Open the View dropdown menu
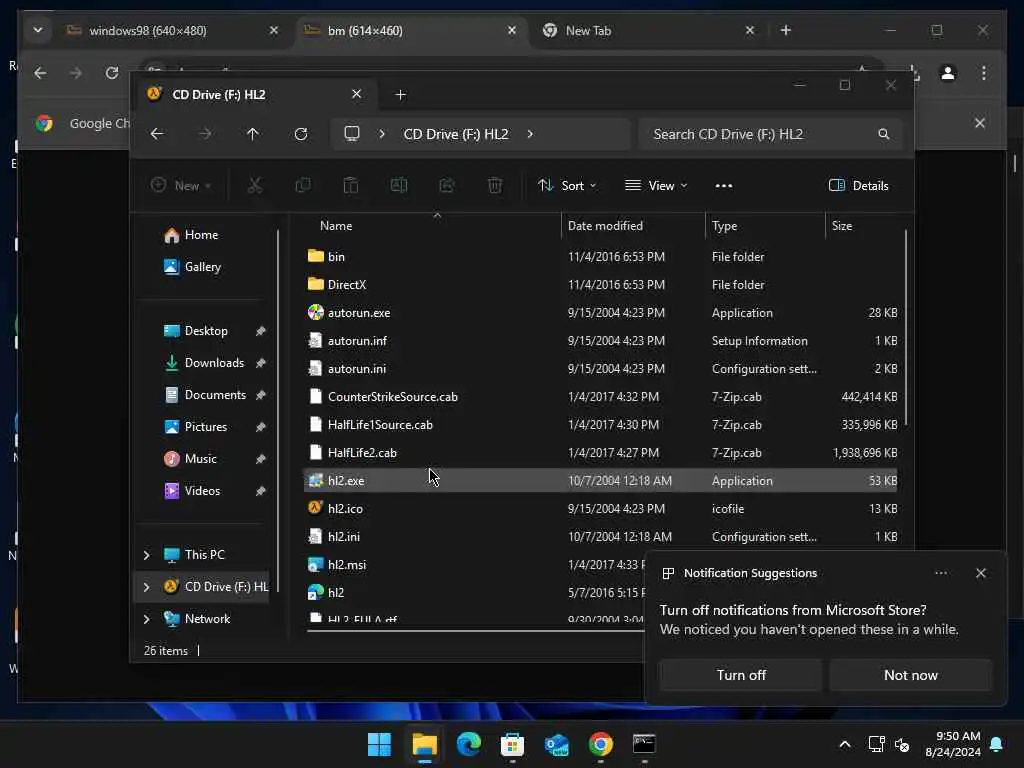1024x768 pixels. [656, 185]
